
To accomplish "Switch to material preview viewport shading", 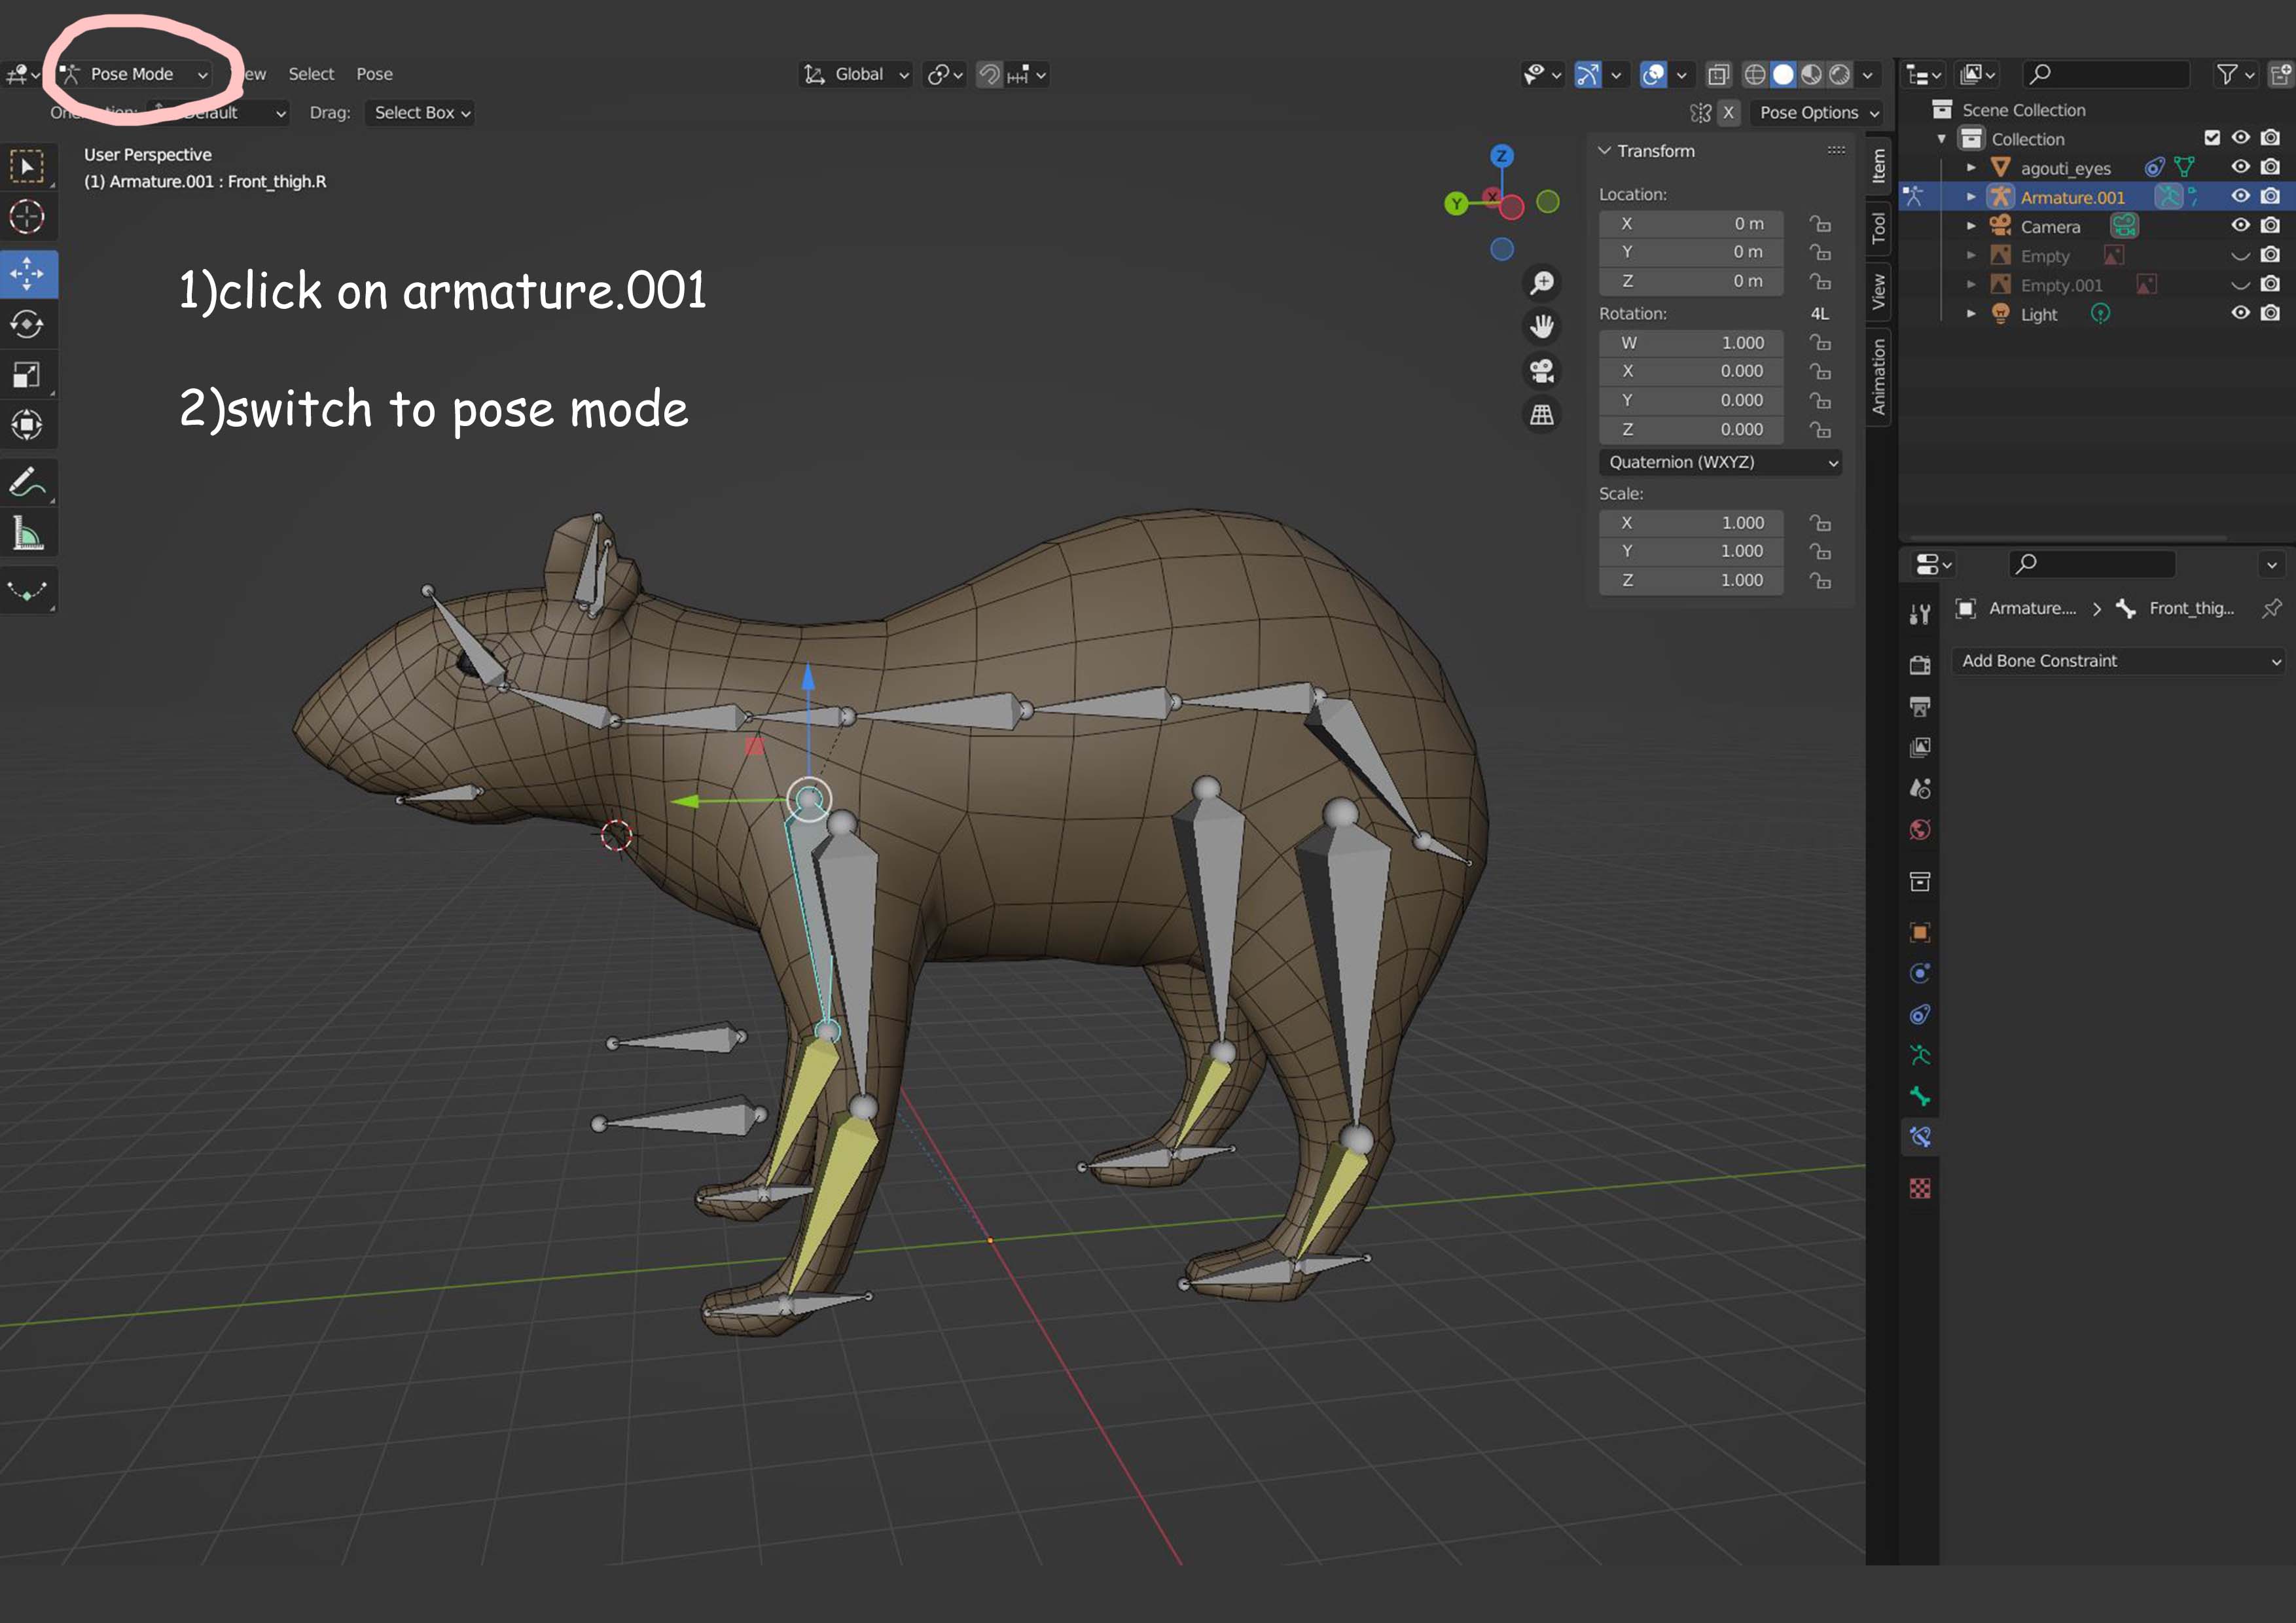I will coord(1811,74).
